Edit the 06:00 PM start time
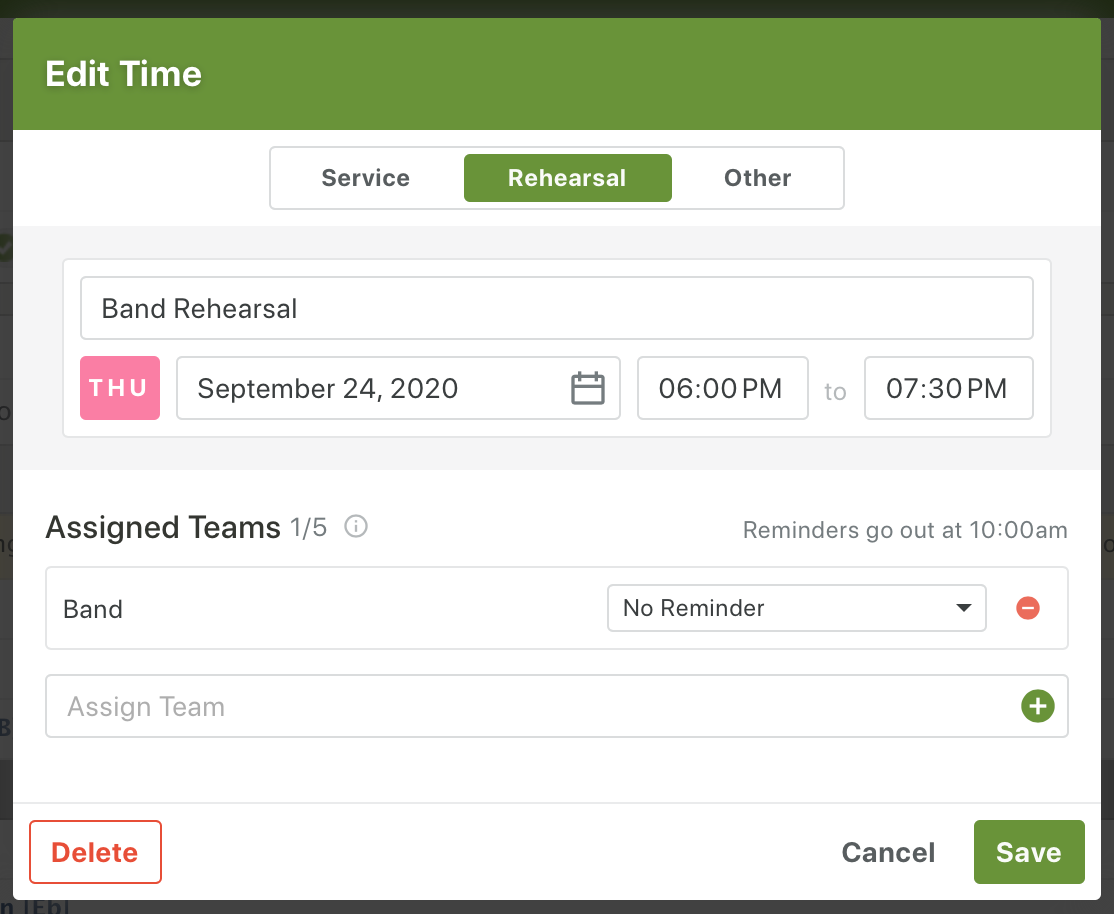The width and height of the screenshot is (1114, 914). [x=722, y=388]
